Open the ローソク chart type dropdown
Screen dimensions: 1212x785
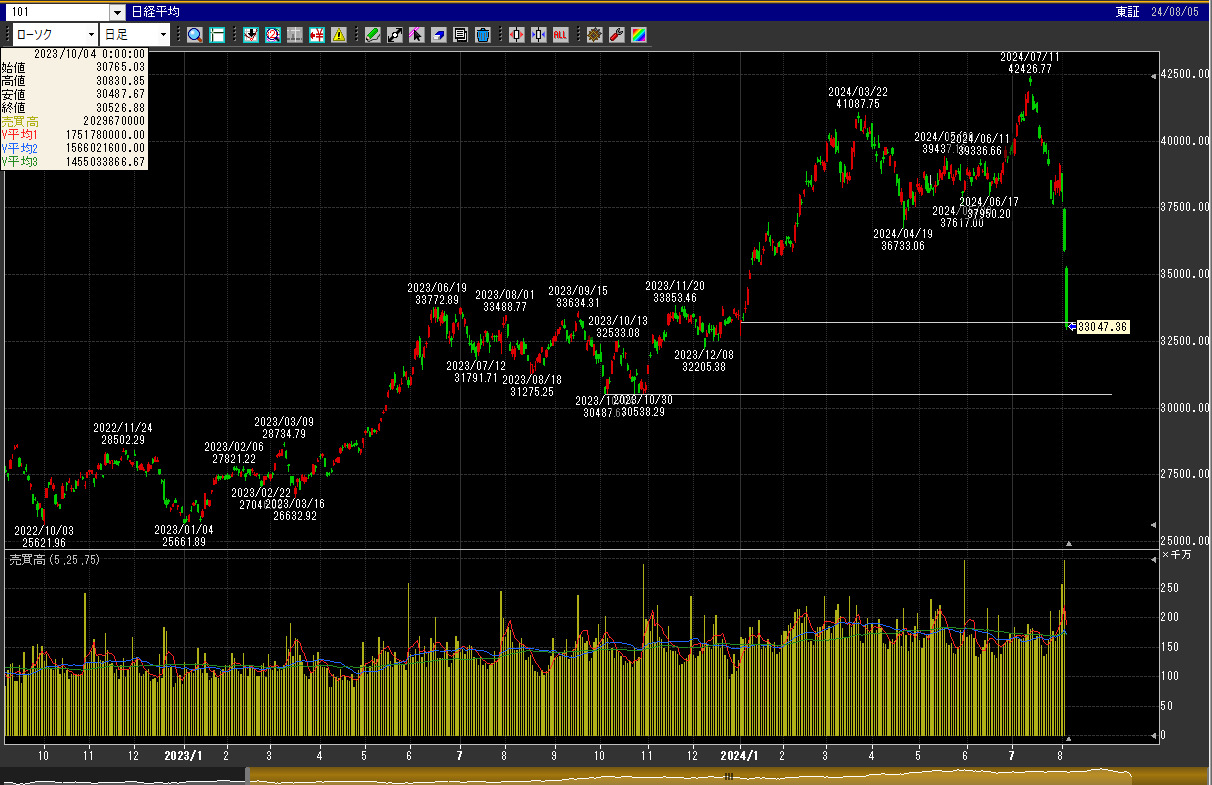click(x=89, y=35)
